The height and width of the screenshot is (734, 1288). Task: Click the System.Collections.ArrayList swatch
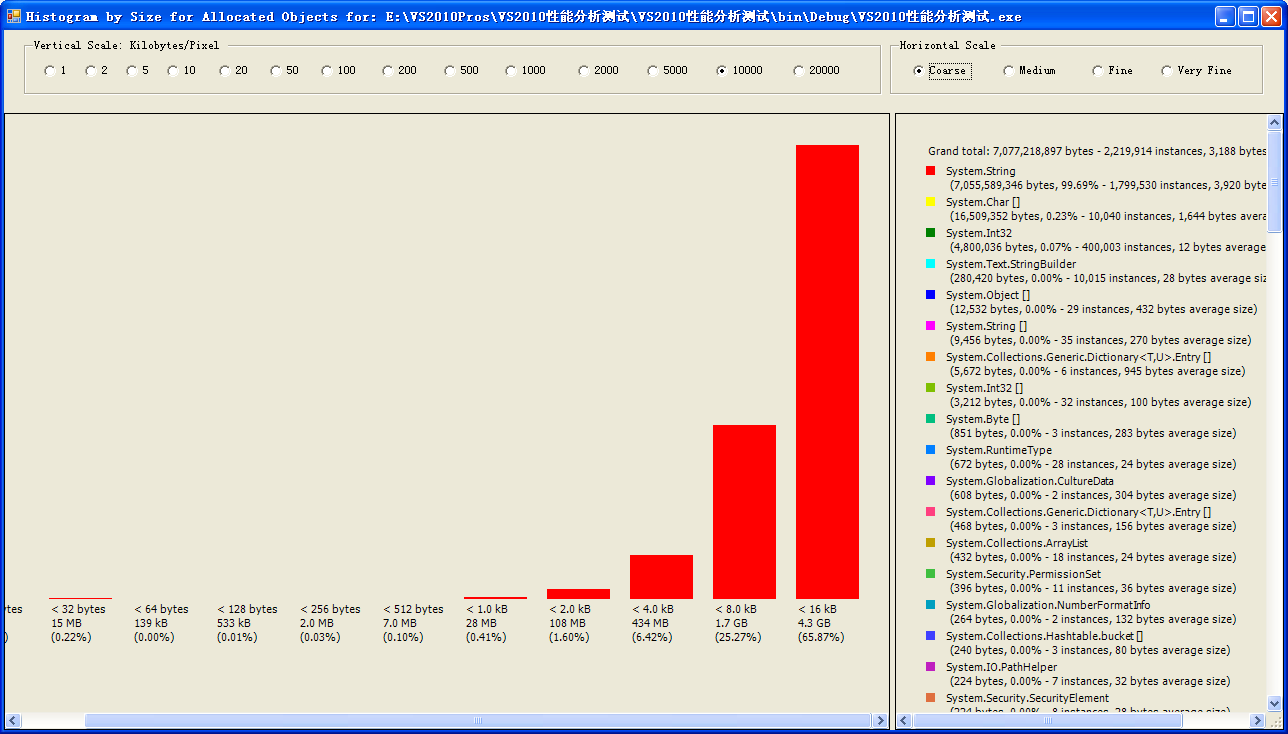(x=931, y=543)
